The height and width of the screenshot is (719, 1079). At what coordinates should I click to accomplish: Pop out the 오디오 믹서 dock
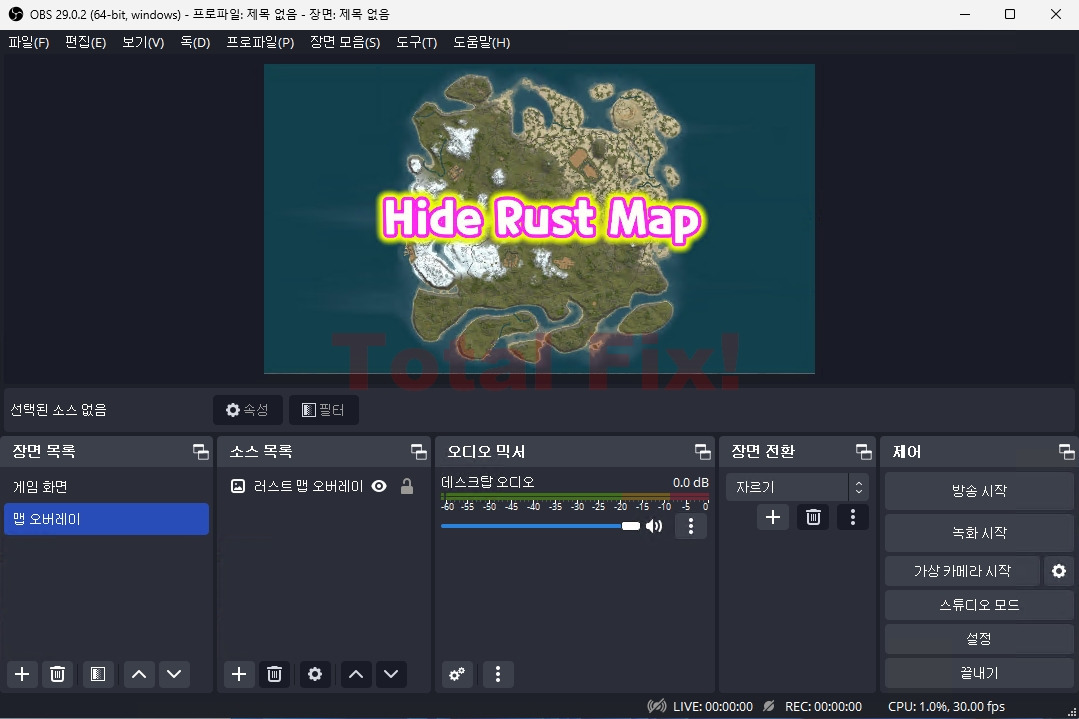703,451
